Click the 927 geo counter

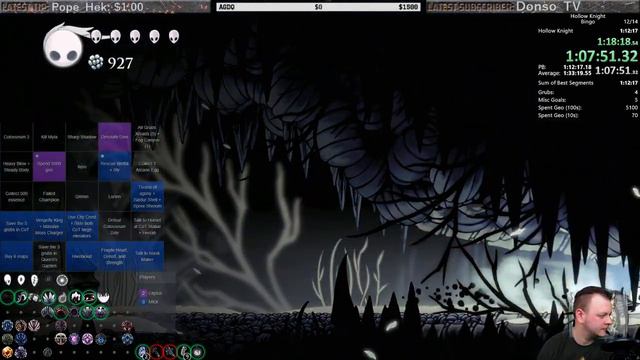tap(120, 63)
